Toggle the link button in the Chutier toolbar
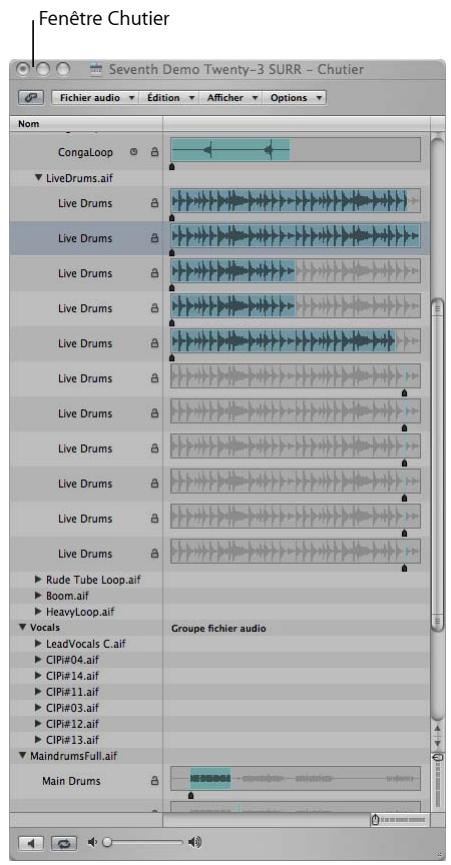Viewport: 451px width, 865px height. click(31, 98)
